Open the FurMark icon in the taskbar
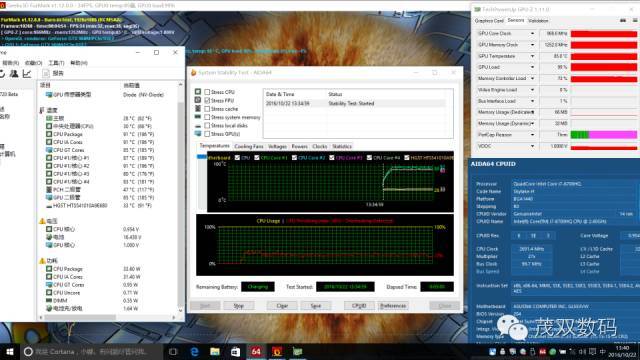 pos(277,351)
